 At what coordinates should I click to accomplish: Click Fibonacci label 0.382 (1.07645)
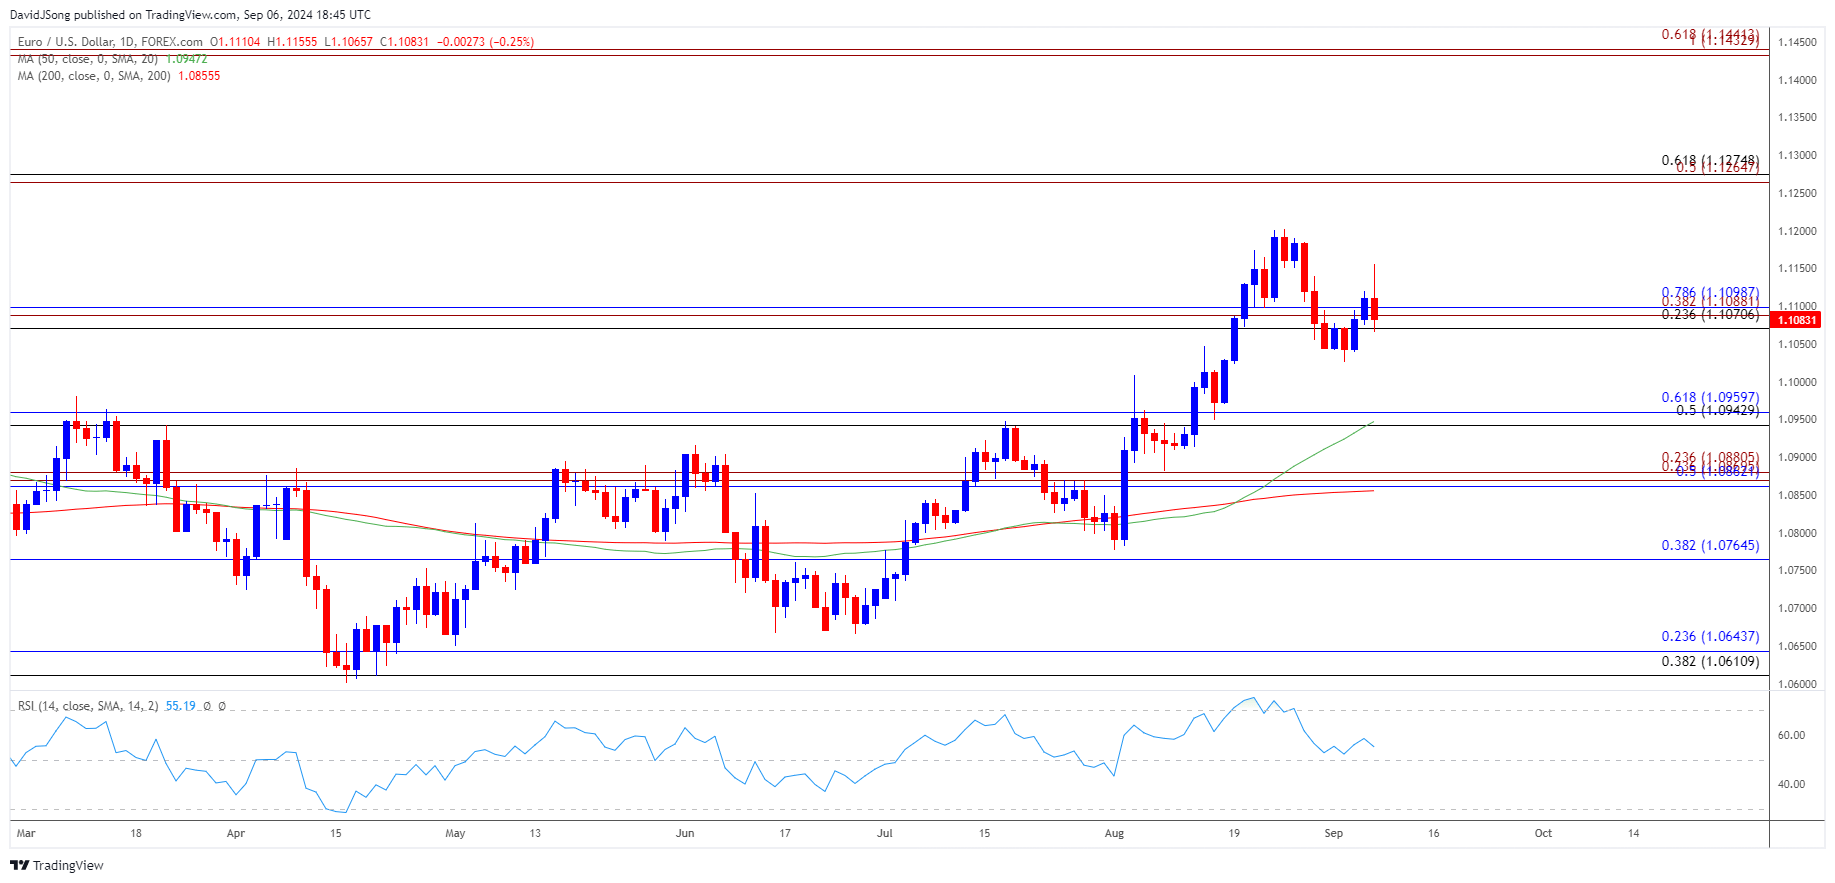click(x=1710, y=545)
